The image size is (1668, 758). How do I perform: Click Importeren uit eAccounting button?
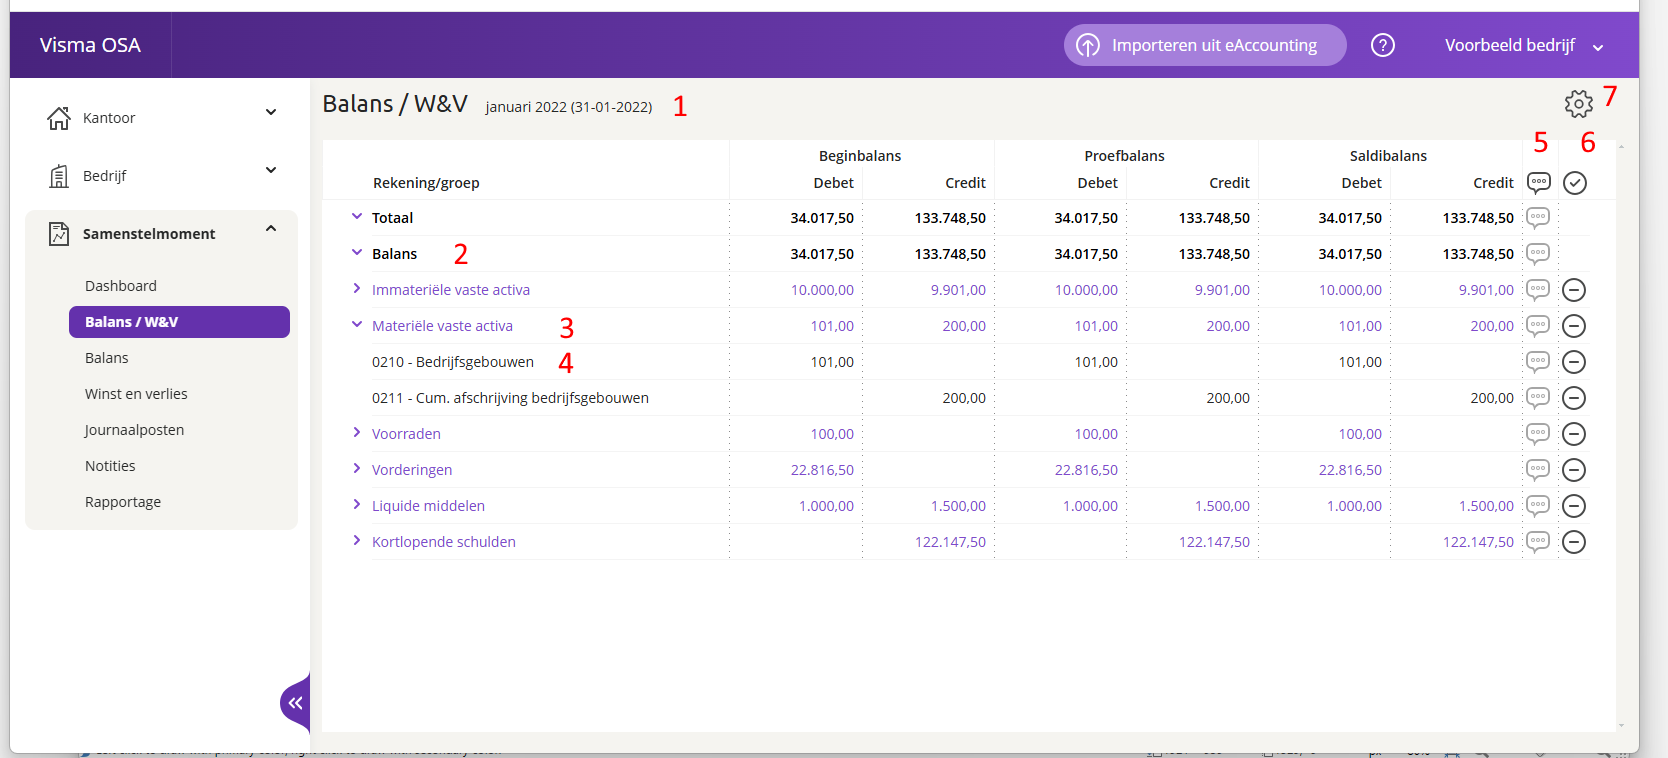tap(1205, 45)
